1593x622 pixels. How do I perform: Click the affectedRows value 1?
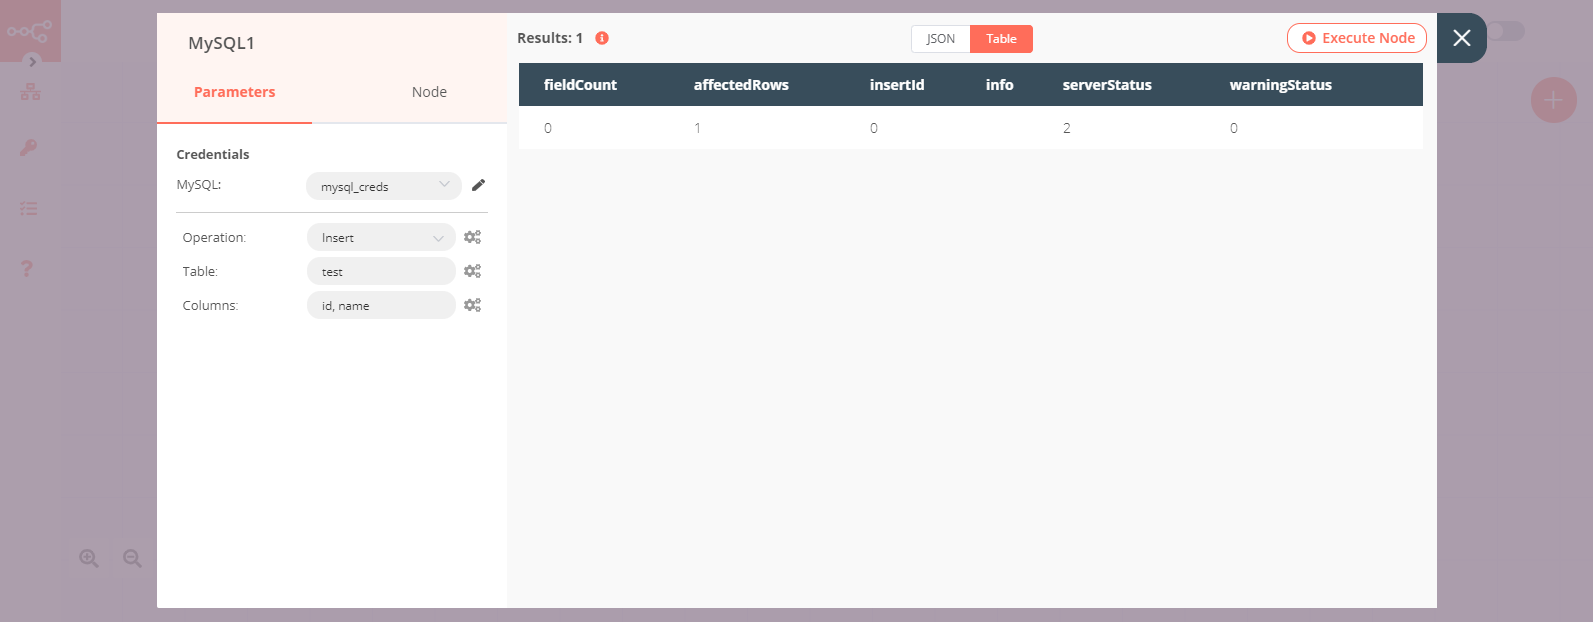click(x=697, y=128)
